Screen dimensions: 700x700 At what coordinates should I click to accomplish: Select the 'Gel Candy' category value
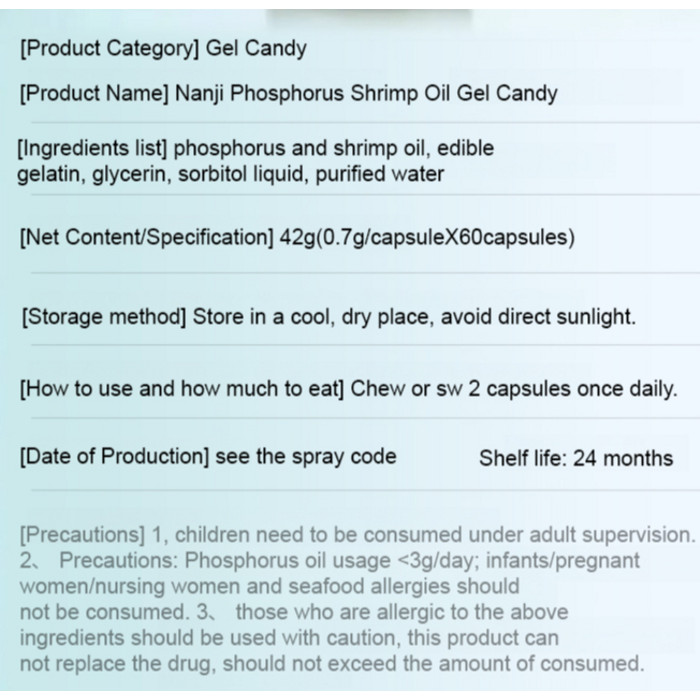click(x=257, y=48)
